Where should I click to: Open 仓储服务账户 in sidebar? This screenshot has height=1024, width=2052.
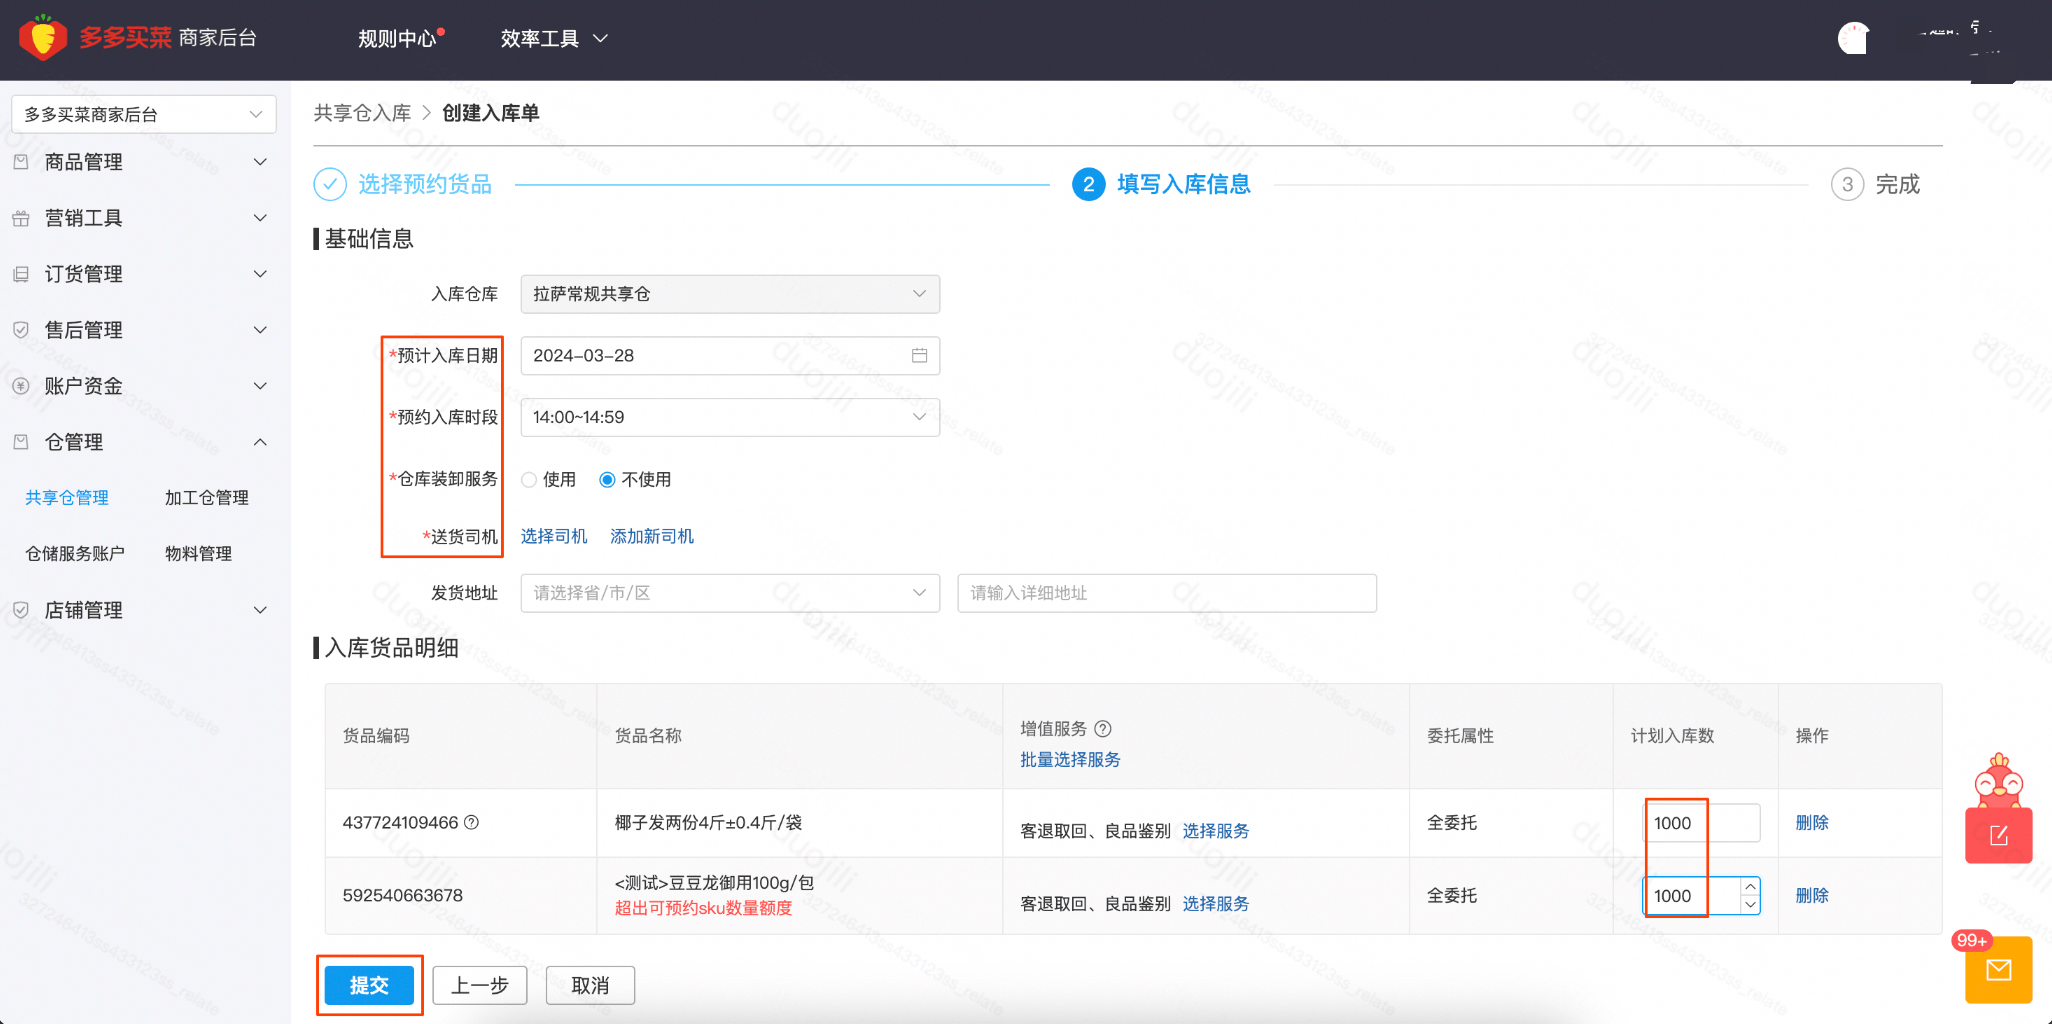tap(75, 554)
